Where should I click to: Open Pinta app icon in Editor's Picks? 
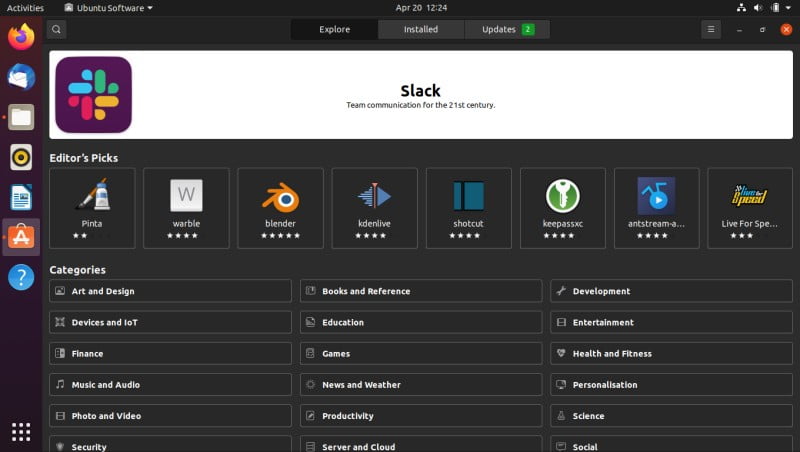pyautogui.click(x=92, y=195)
